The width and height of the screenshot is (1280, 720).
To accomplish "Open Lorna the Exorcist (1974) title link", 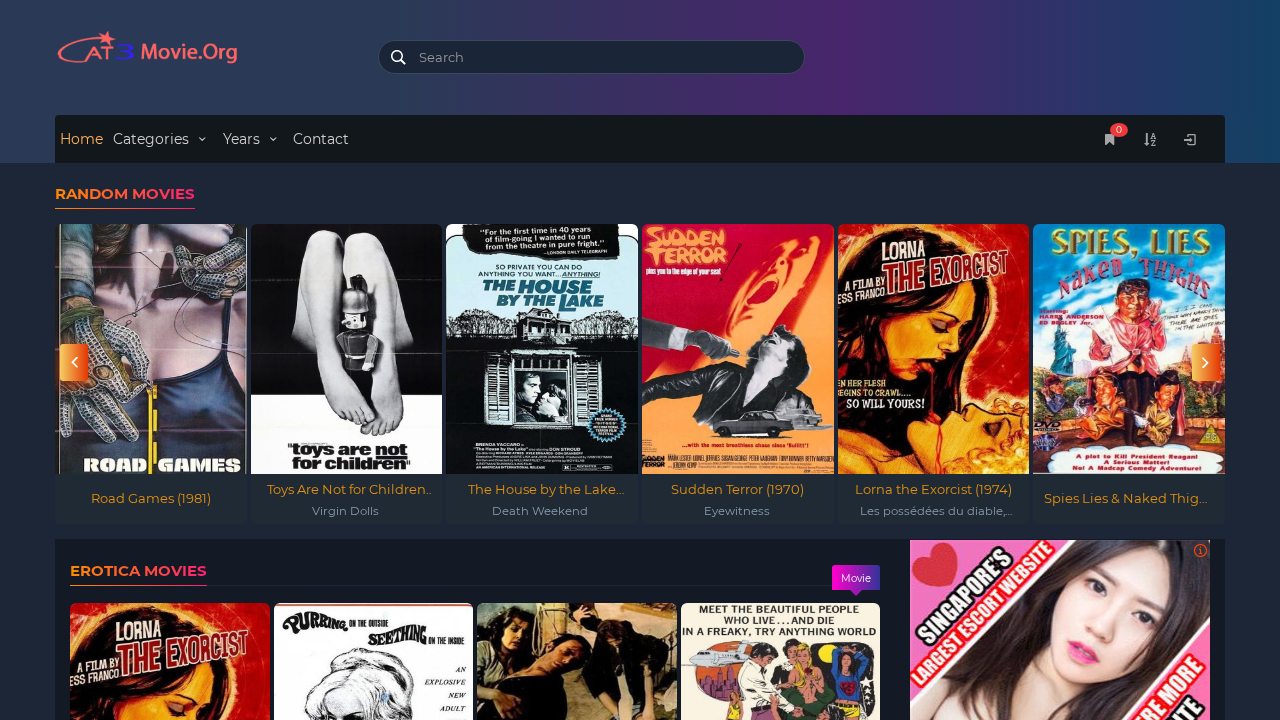I will [x=933, y=489].
